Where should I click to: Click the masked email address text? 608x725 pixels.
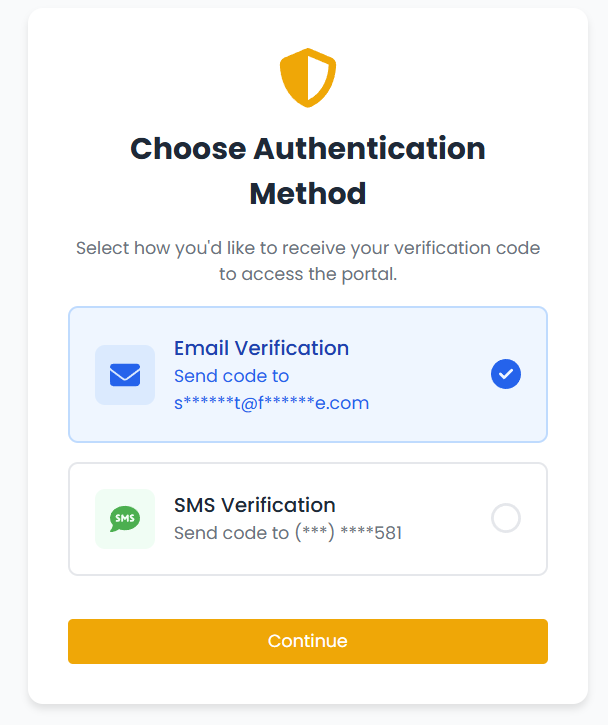(271, 403)
